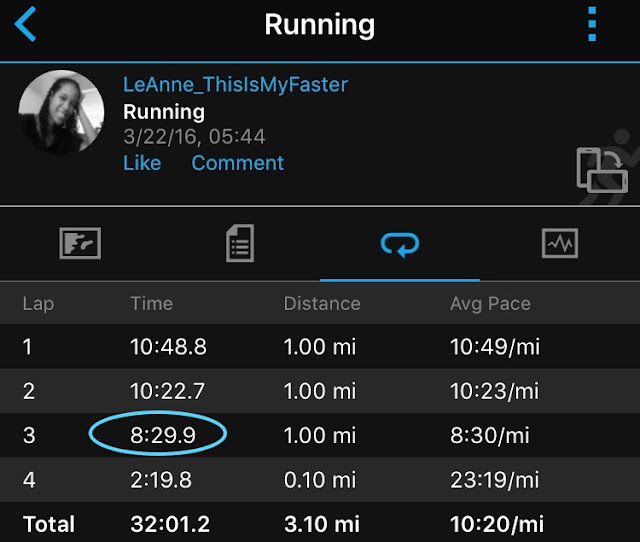
Task: View LeAnne's profile picture
Action: tap(61, 112)
